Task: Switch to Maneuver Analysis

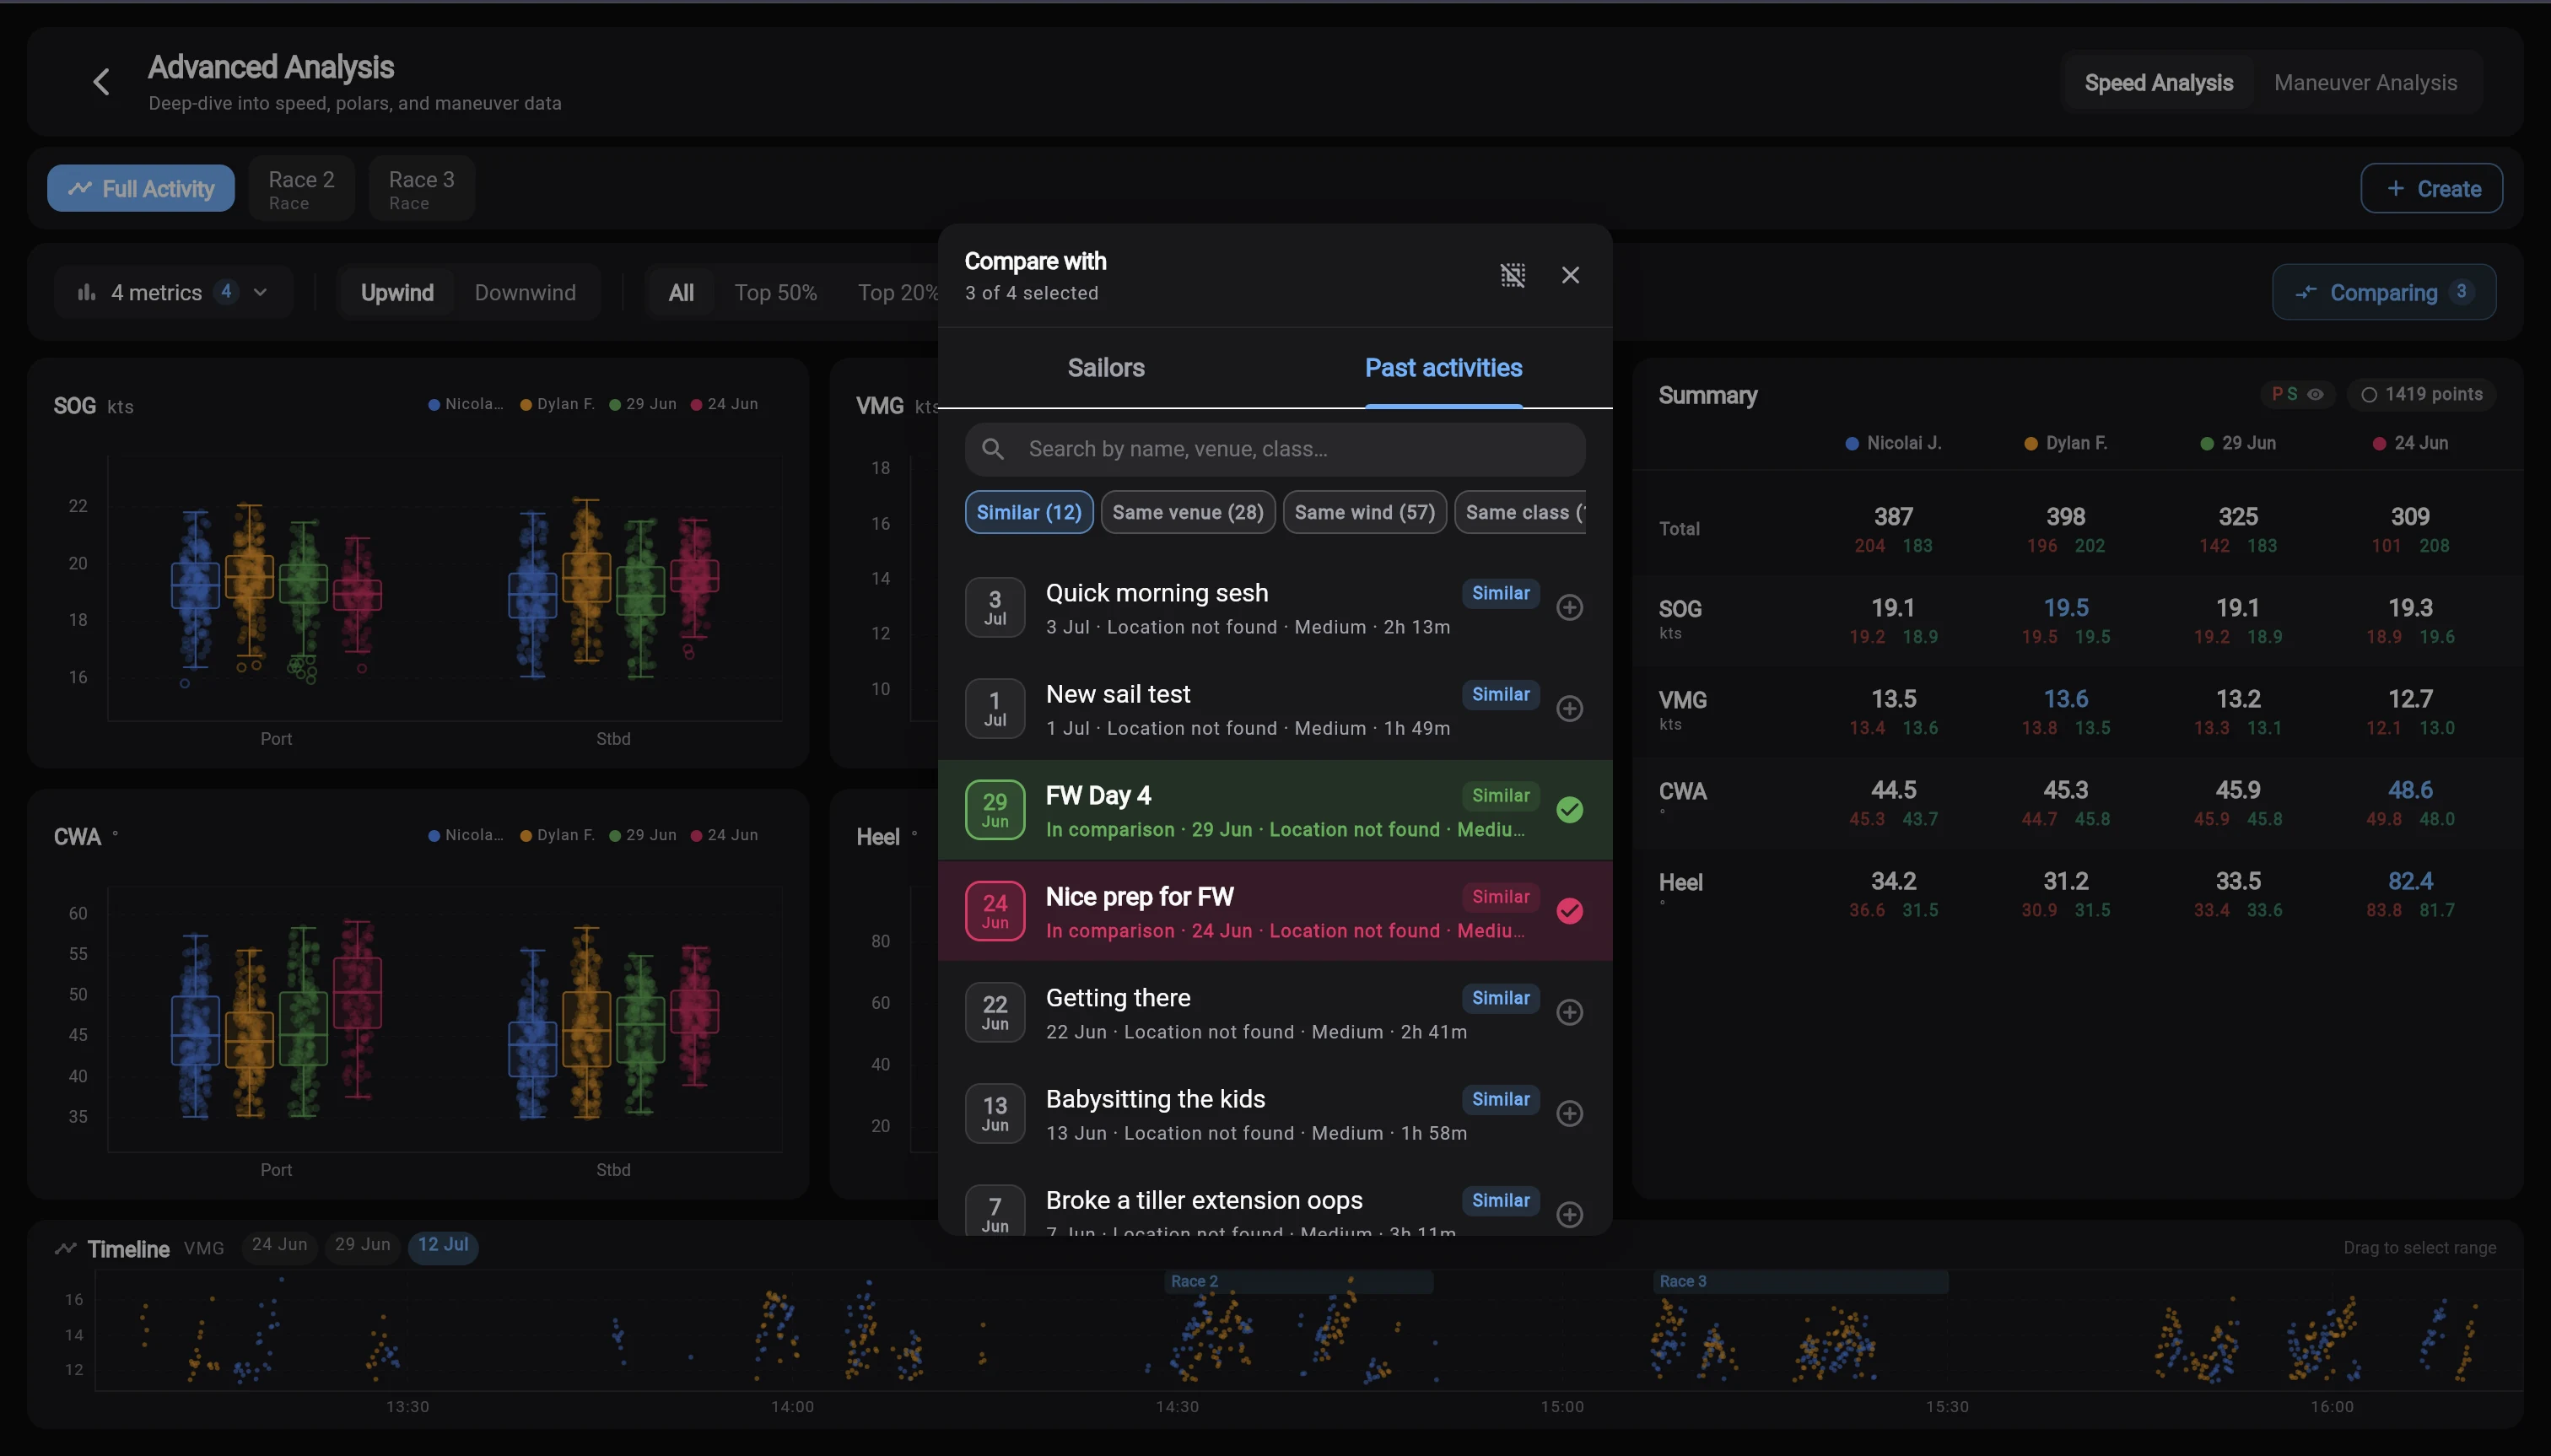Action: coord(2365,82)
